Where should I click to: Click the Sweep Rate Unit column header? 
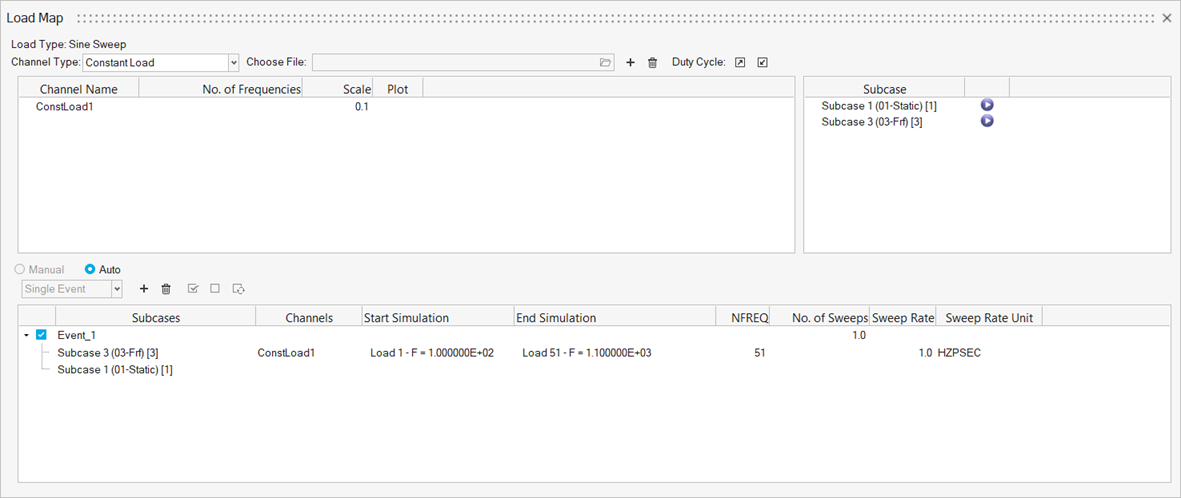click(989, 318)
